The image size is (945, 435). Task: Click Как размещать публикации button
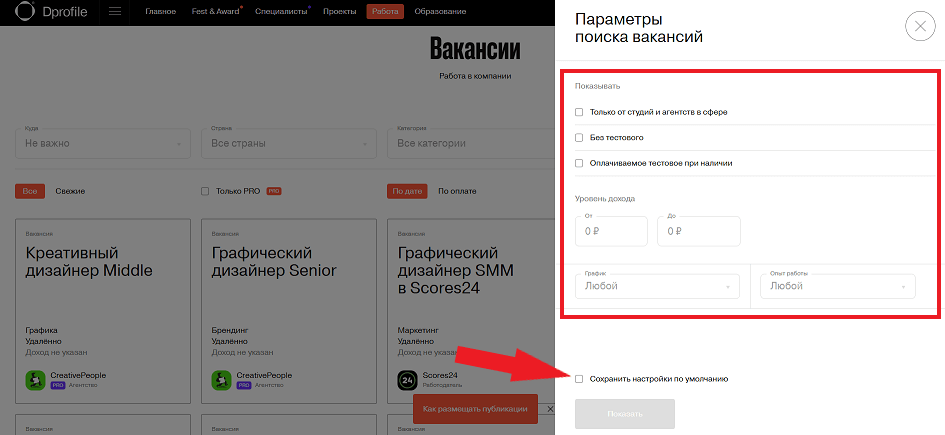click(476, 409)
